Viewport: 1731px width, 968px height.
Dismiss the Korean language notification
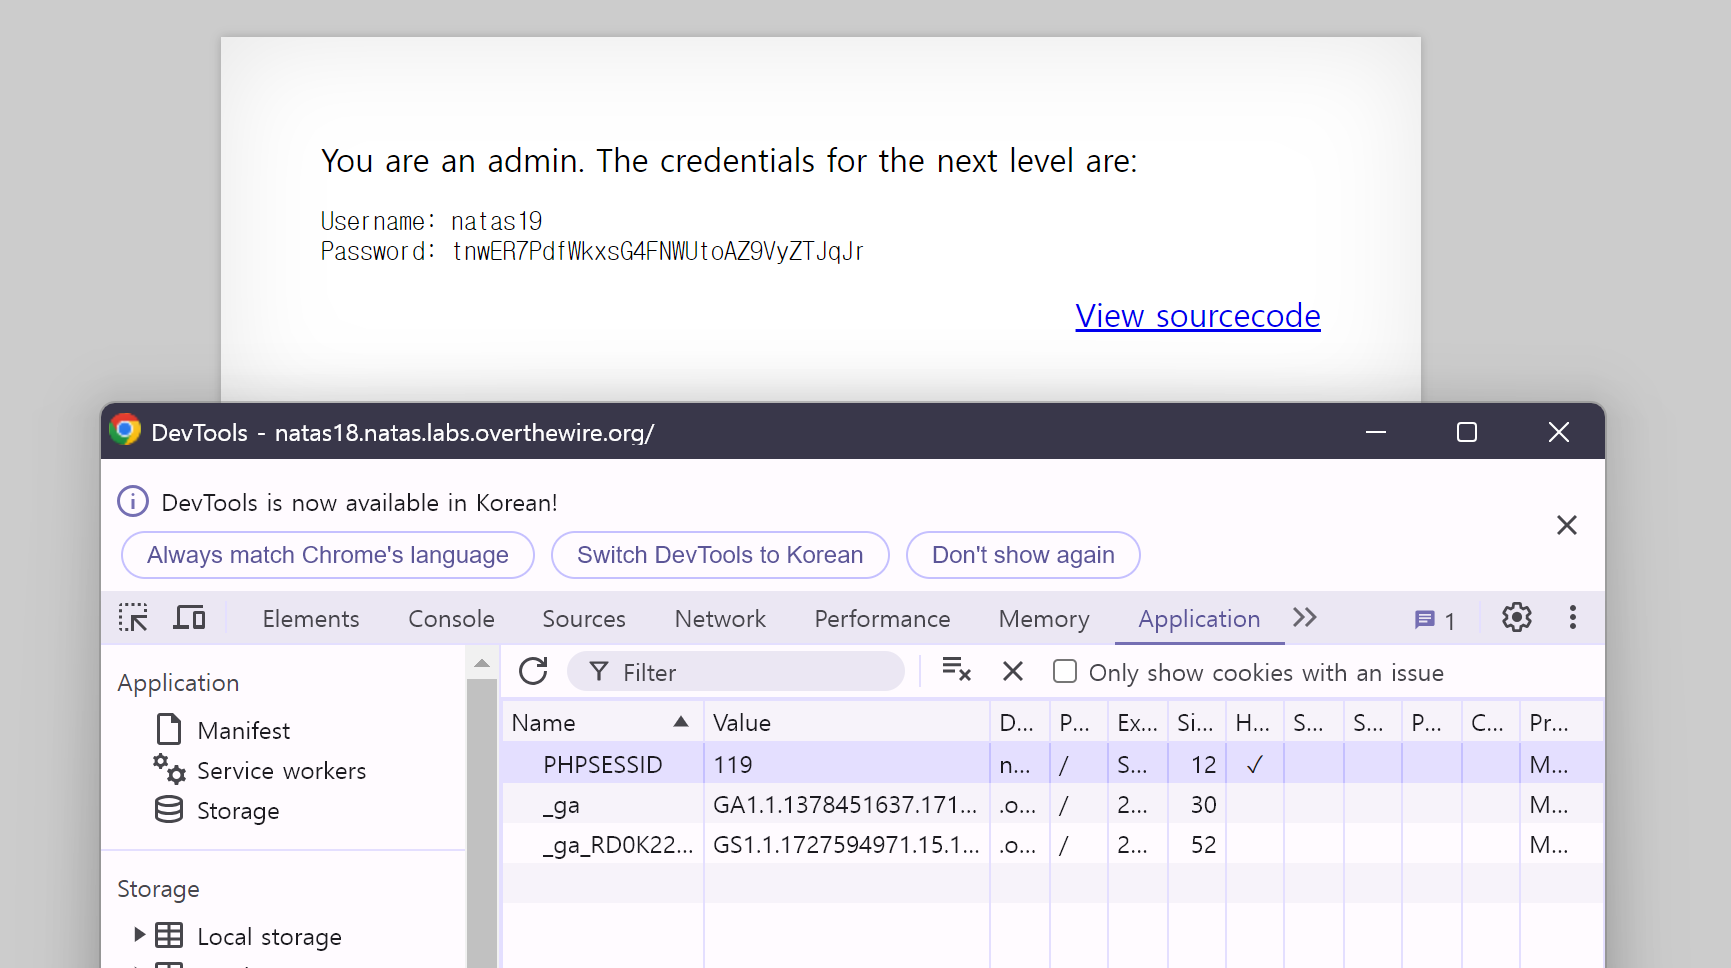[1567, 525]
